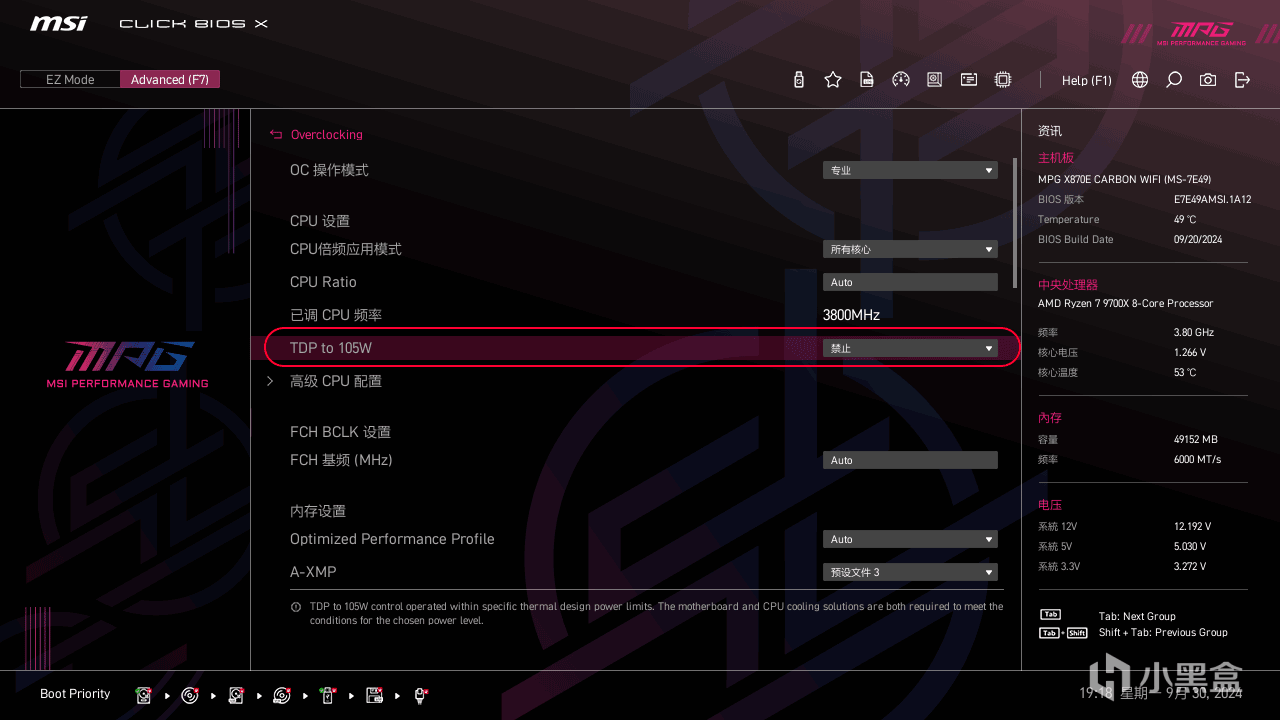
Task: Click the 5.030 V system voltage value
Action: click(x=1190, y=546)
